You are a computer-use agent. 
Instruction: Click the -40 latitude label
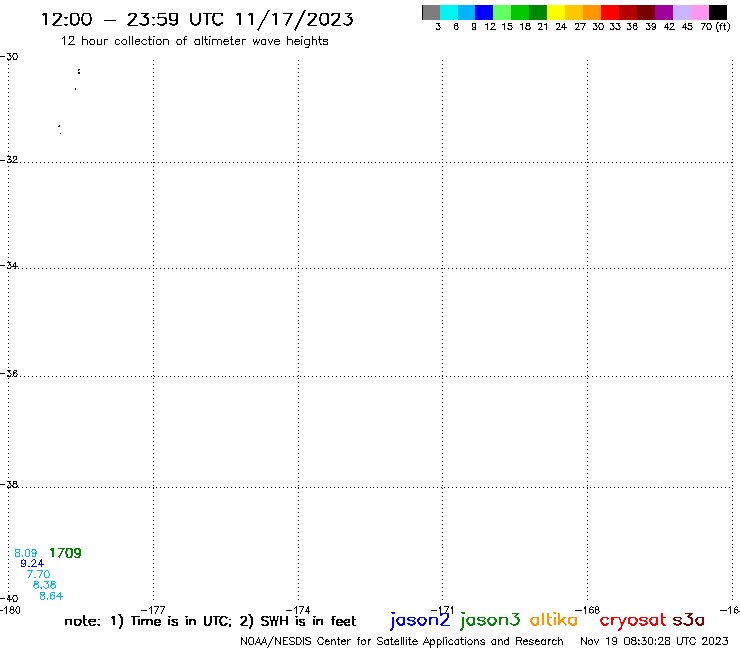pyautogui.click(x=9, y=599)
